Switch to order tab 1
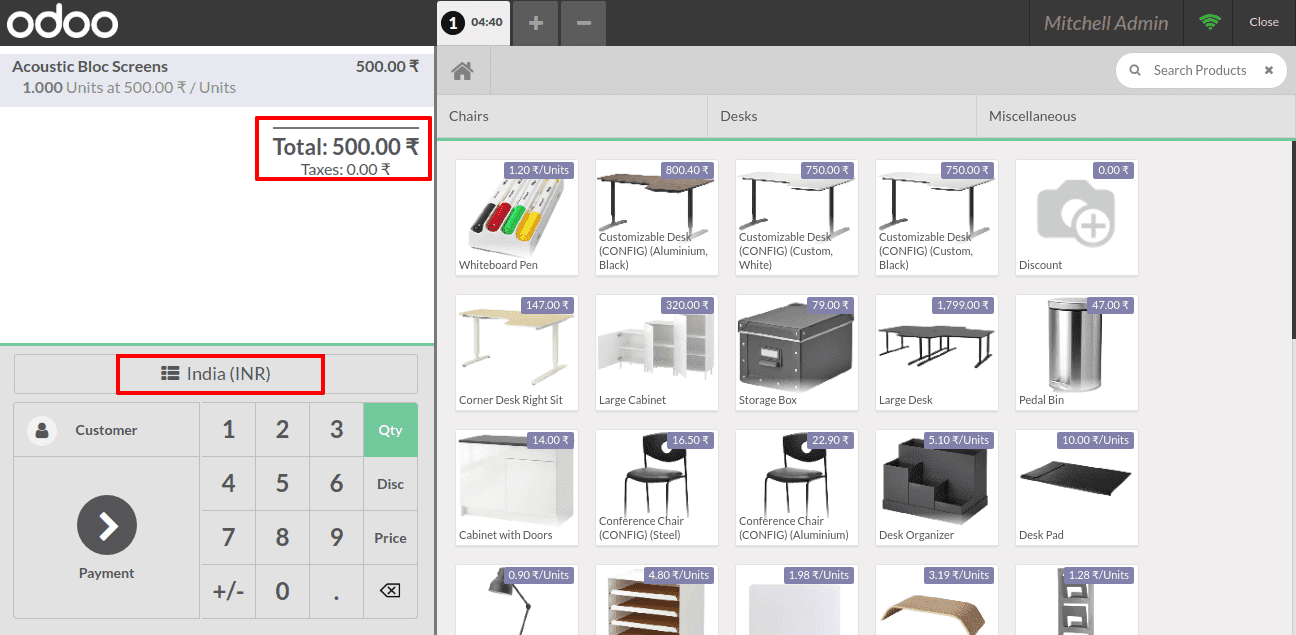 click(x=473, y=22)
